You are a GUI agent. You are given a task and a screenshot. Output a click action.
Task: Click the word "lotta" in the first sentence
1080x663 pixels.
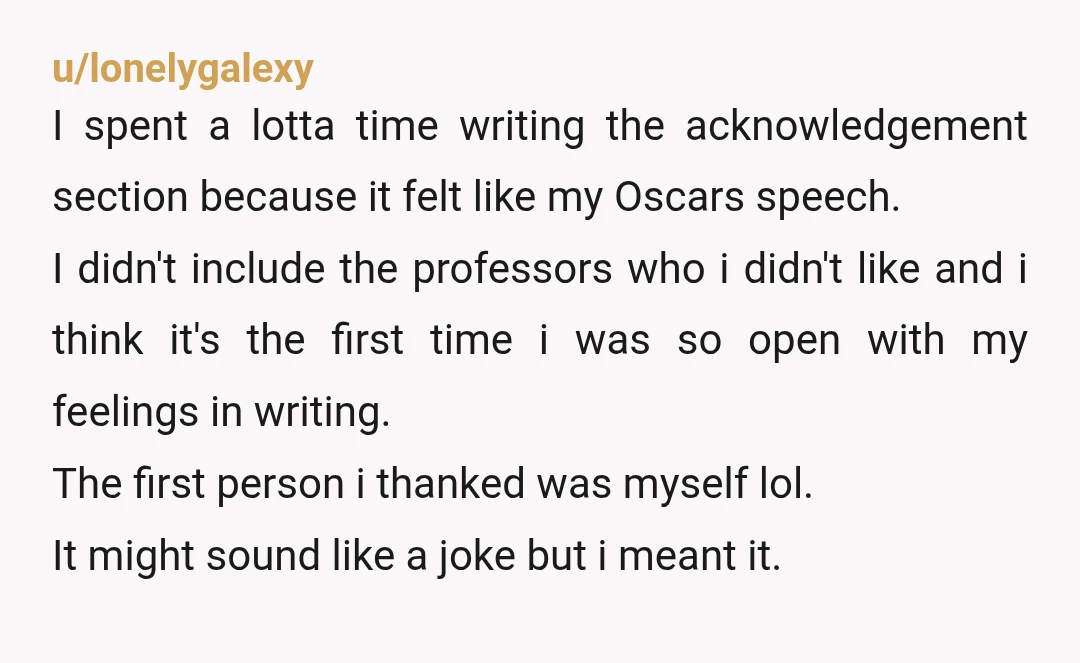293,127
